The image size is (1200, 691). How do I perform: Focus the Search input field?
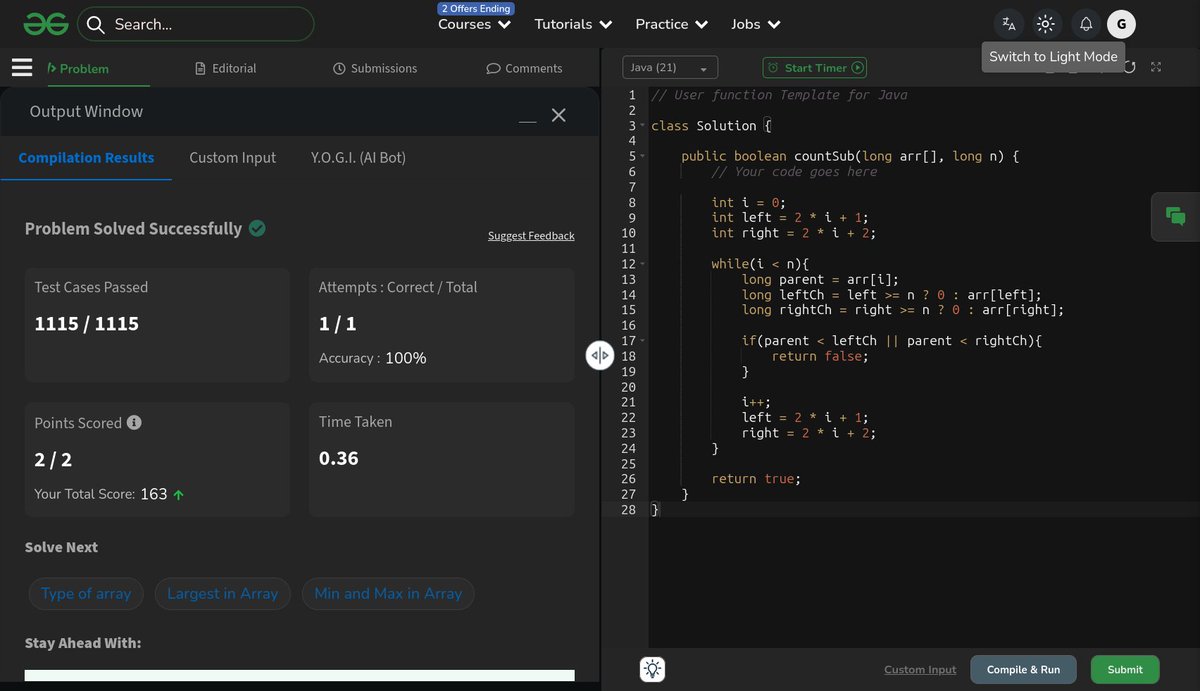[x=196, y=24]
